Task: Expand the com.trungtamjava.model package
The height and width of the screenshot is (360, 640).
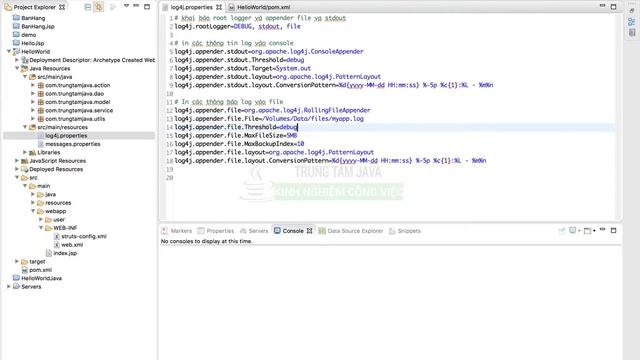Action: pos(33,102)
